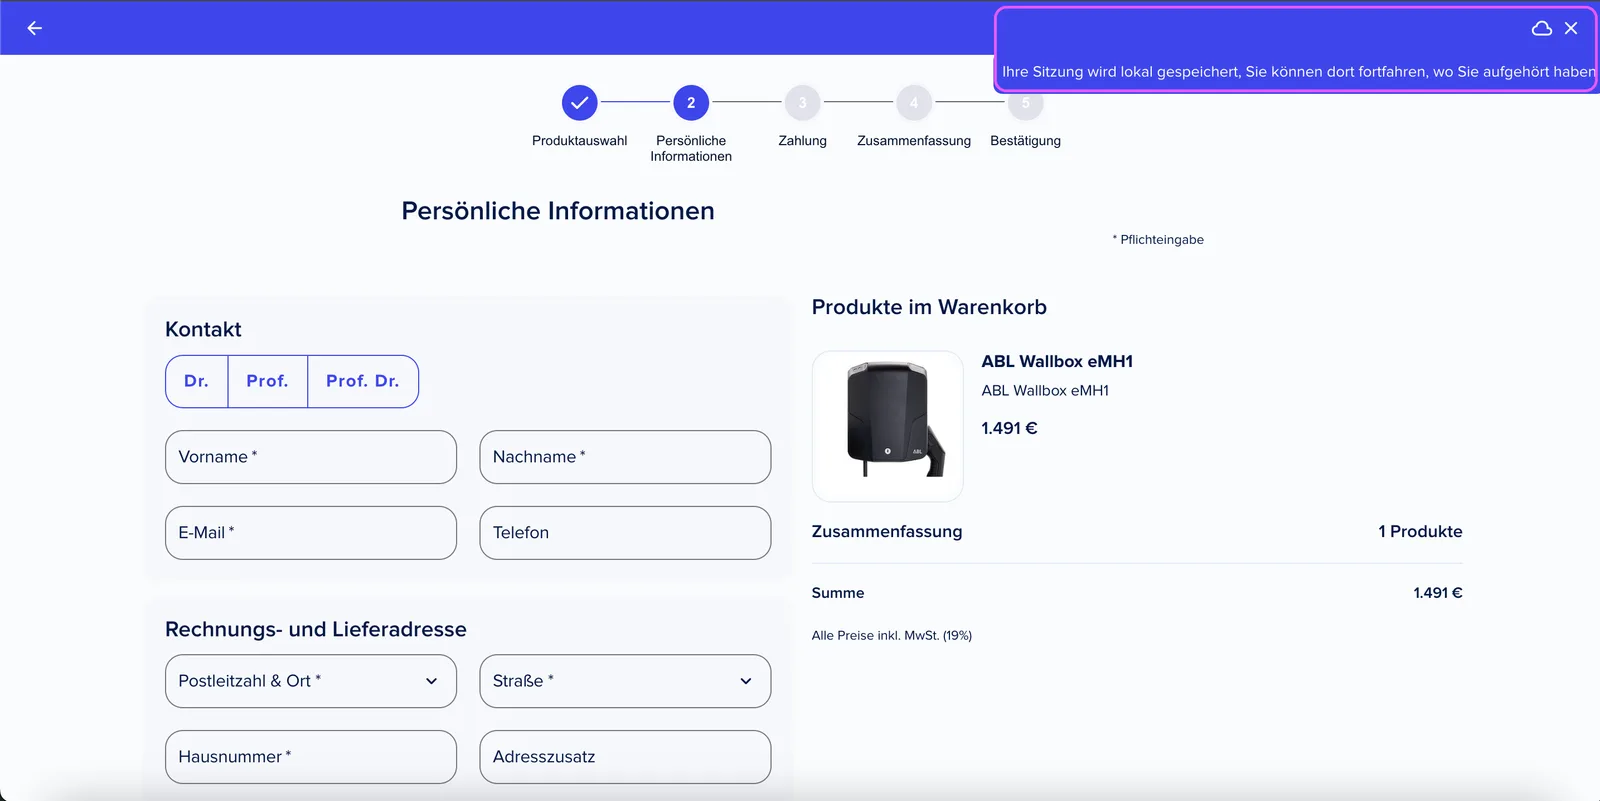Choose the Prof. title option
The image size is (1600, 801).
click(x=268, y=381)
